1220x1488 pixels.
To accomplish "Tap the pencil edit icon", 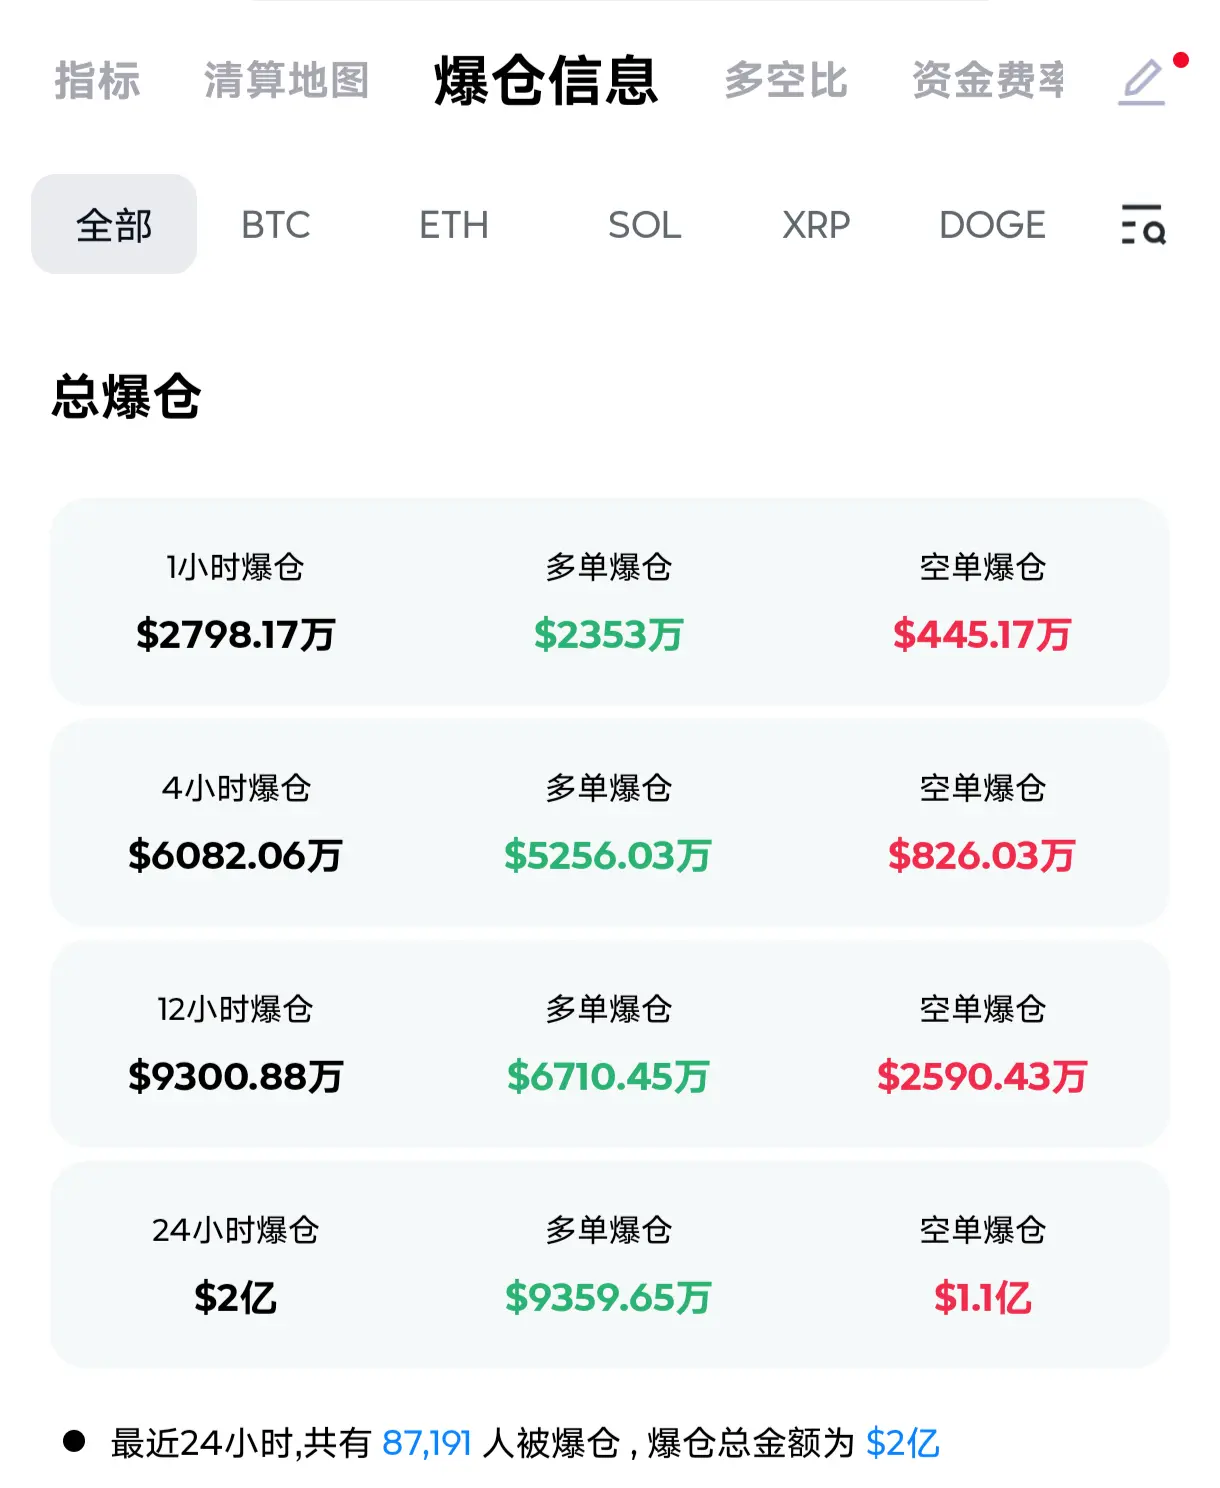I will click(x=1142, y=82).
